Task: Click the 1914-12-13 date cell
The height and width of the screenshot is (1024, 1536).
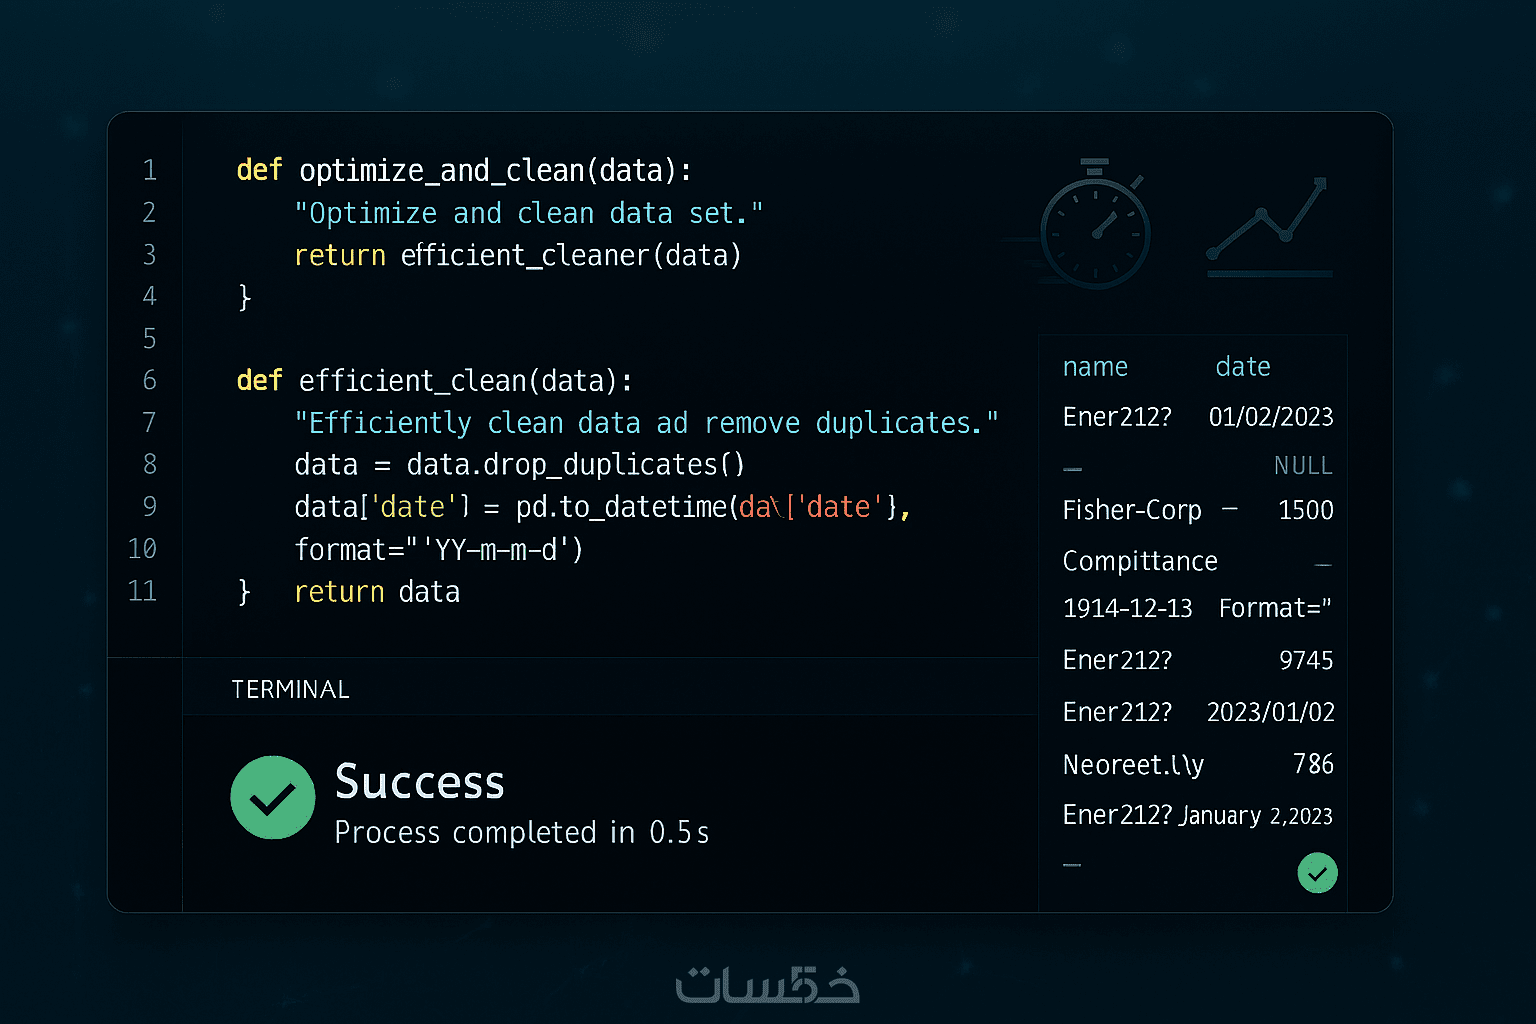Action: pyautogui.click(x=1127, y=608)
